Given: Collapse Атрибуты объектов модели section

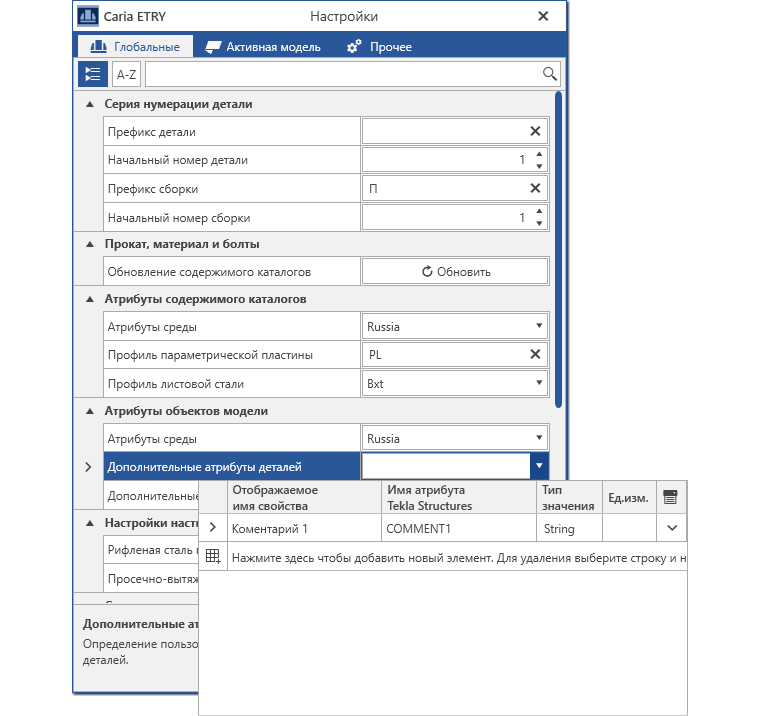Looking at the screenshot, I should [90, 412].
